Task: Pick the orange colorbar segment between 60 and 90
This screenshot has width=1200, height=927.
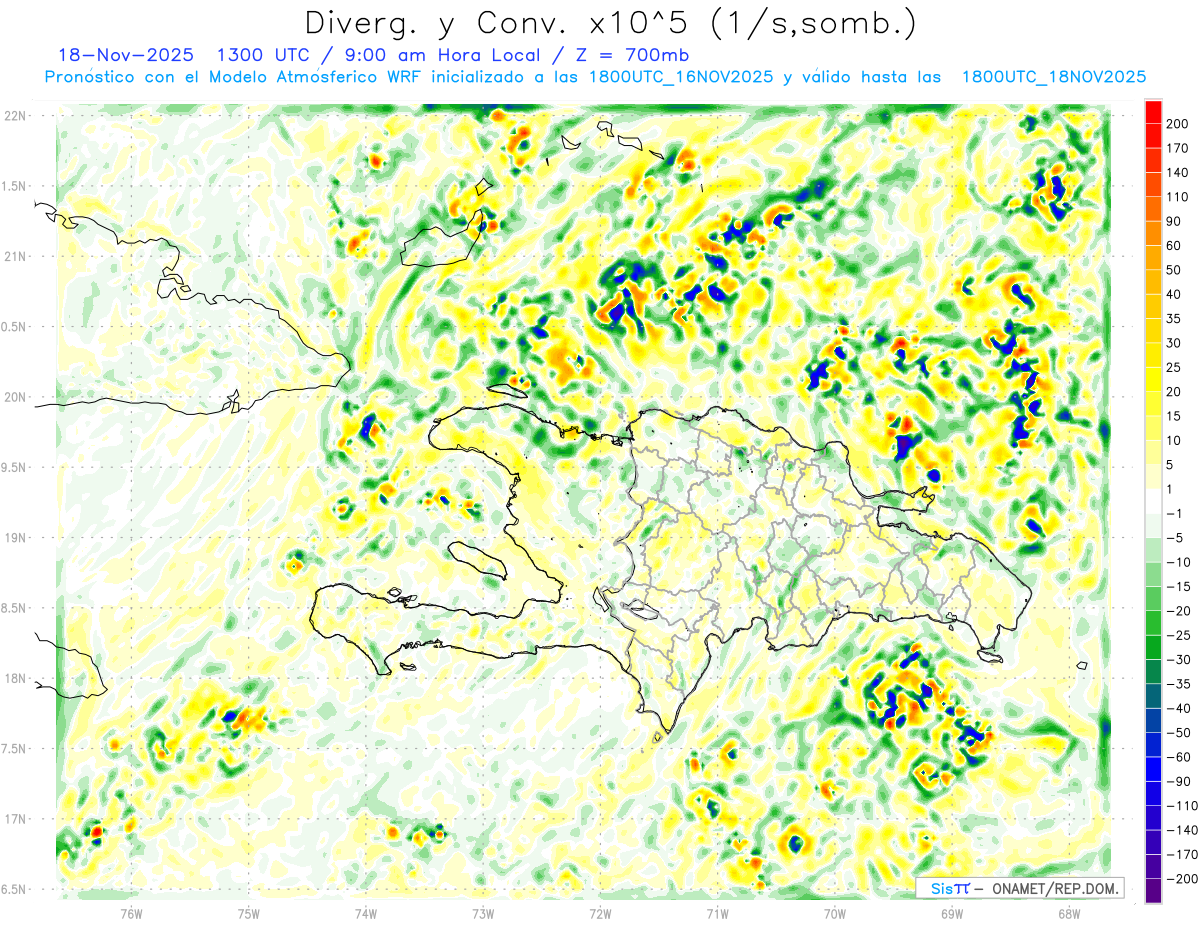Action: pos(1153,234)
